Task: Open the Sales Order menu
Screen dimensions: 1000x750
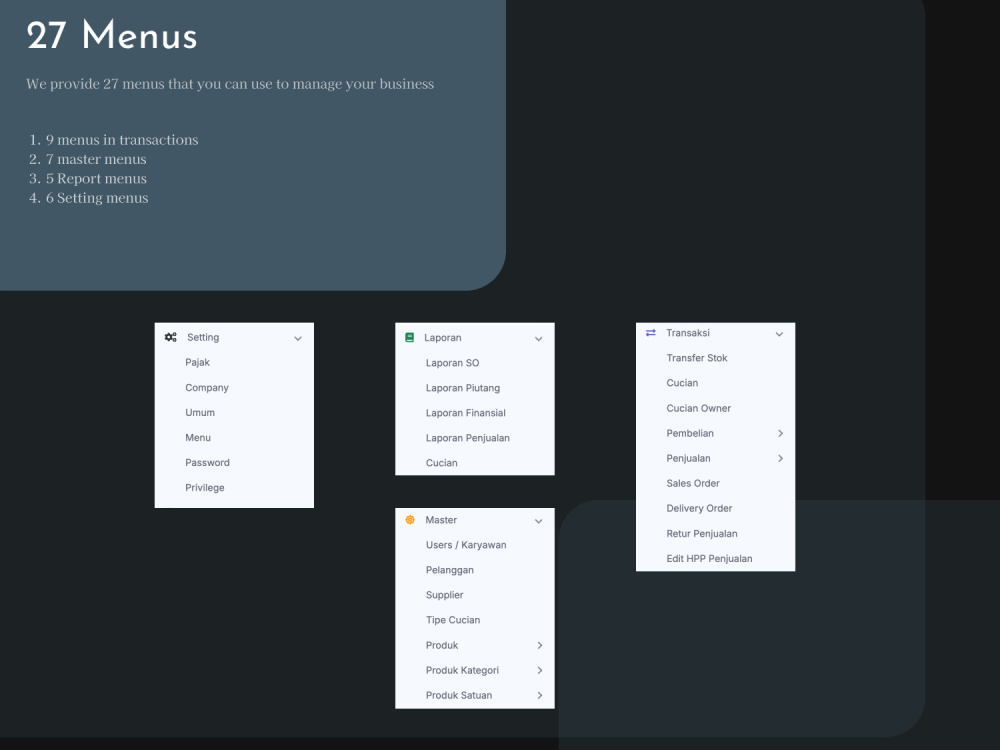Action: 693,483
